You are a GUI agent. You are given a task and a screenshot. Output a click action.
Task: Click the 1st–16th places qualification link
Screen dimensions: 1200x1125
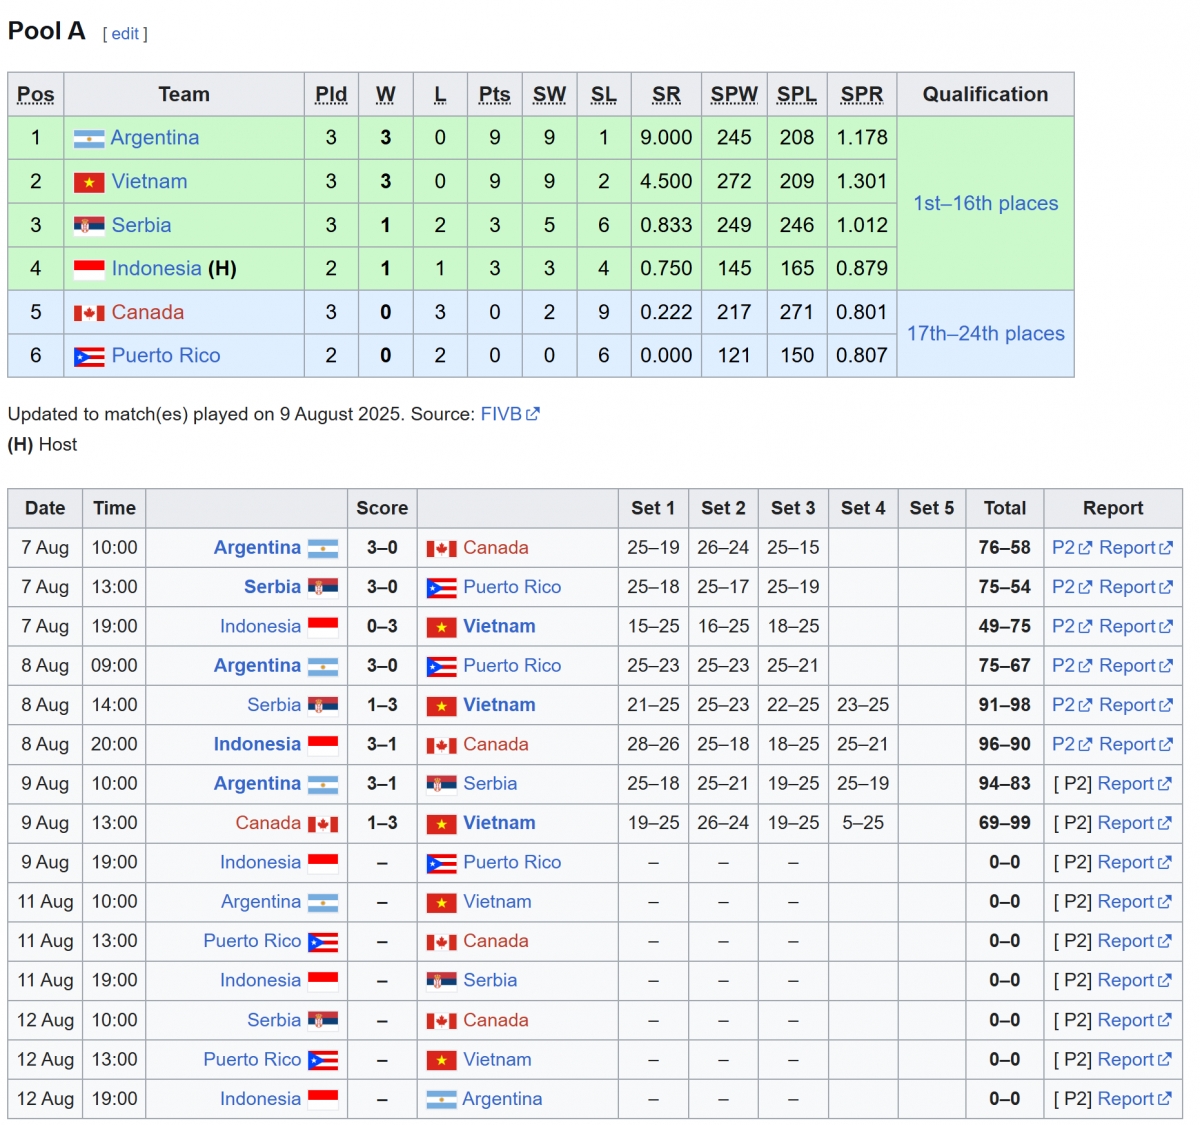click(985, 203)
